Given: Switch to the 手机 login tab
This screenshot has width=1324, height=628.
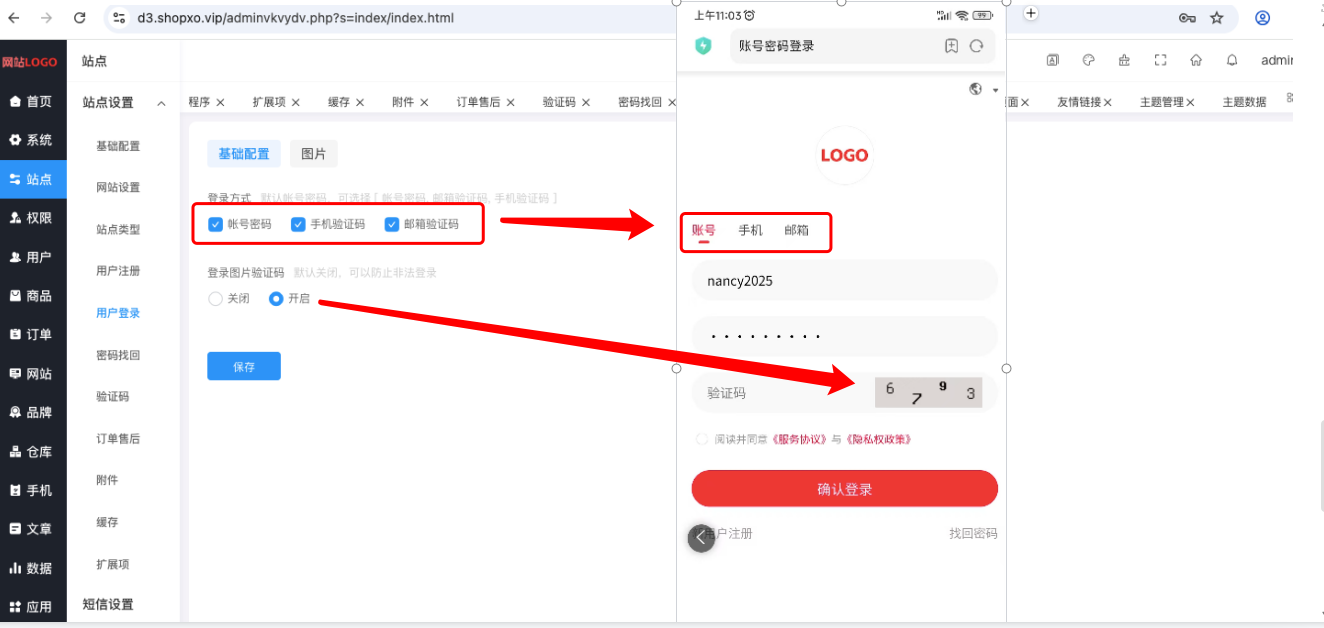Looking at the screenshot, I should 750,230.
